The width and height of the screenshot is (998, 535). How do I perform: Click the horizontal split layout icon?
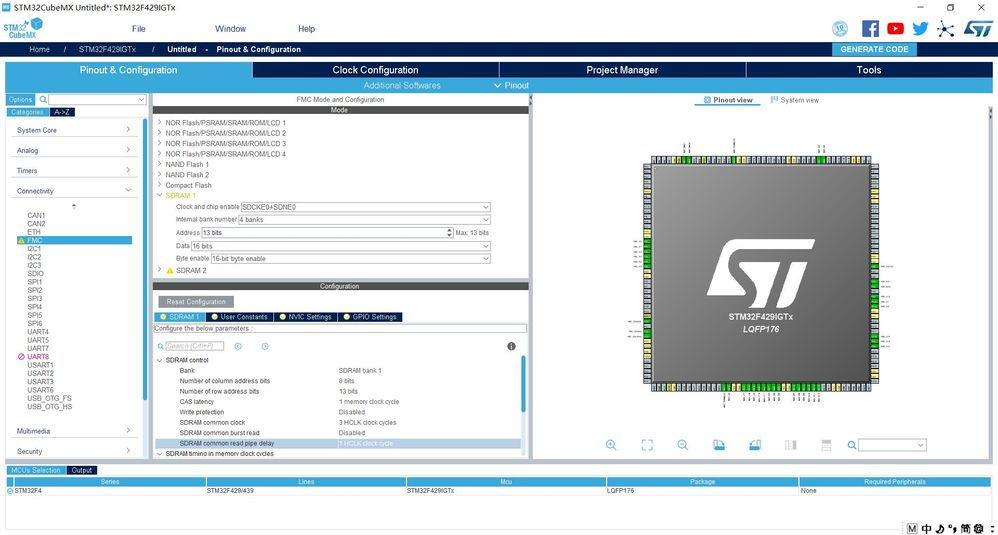point(826,445)
